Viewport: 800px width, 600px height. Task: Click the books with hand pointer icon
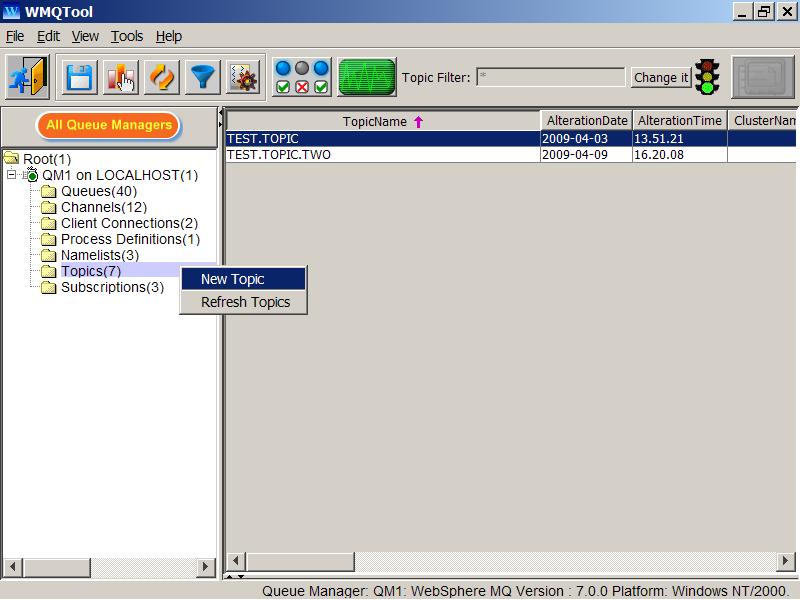click(120, 78)
